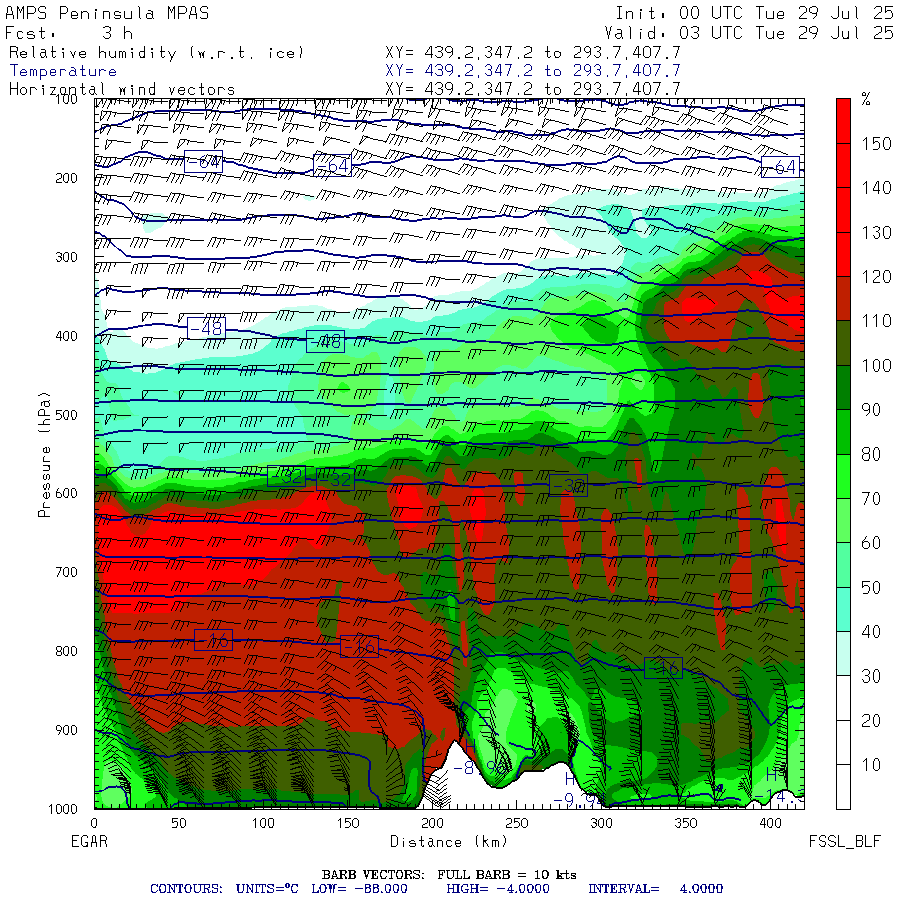
Task: Click the color bar label '60'
Action: click(x=871, y=542)
